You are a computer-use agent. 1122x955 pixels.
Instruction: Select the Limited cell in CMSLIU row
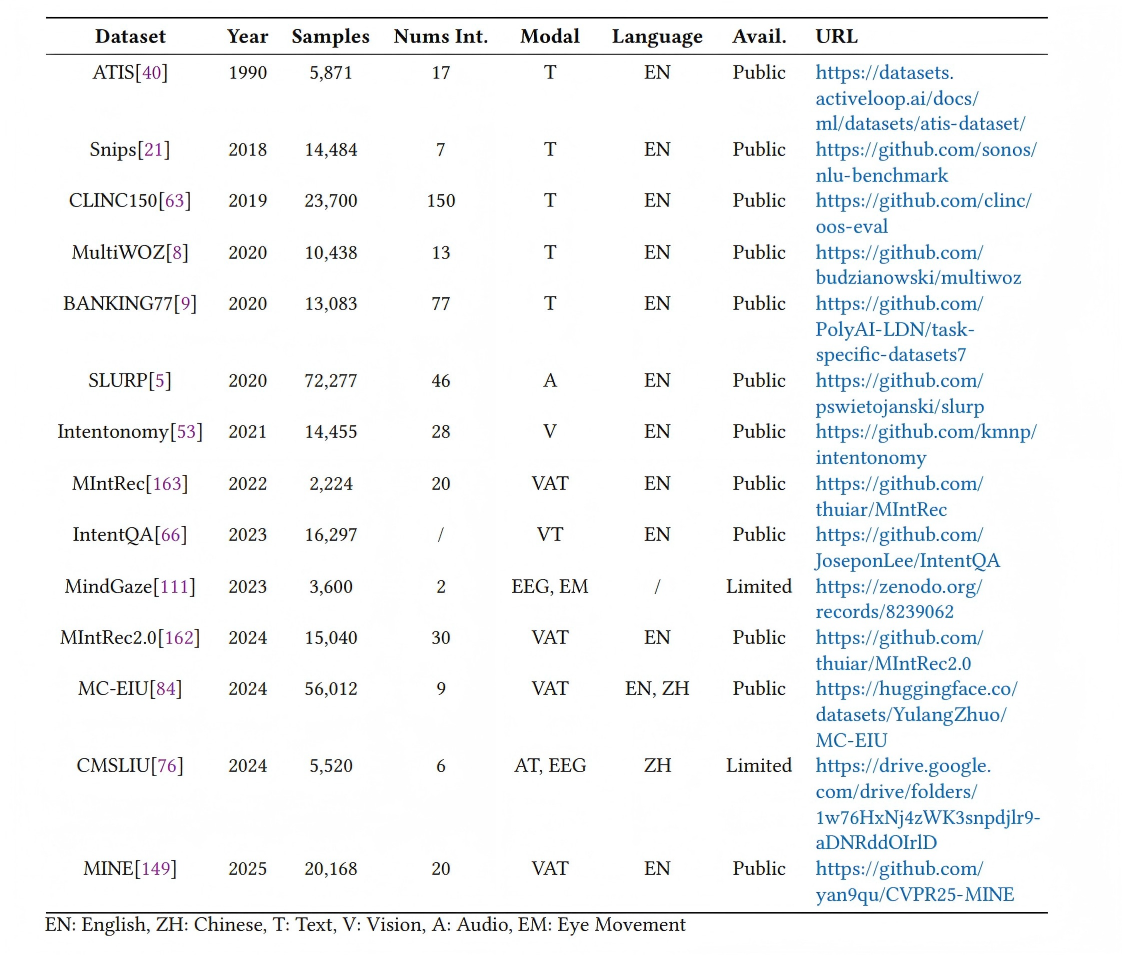pyautogui.click(x=759, y=766)
